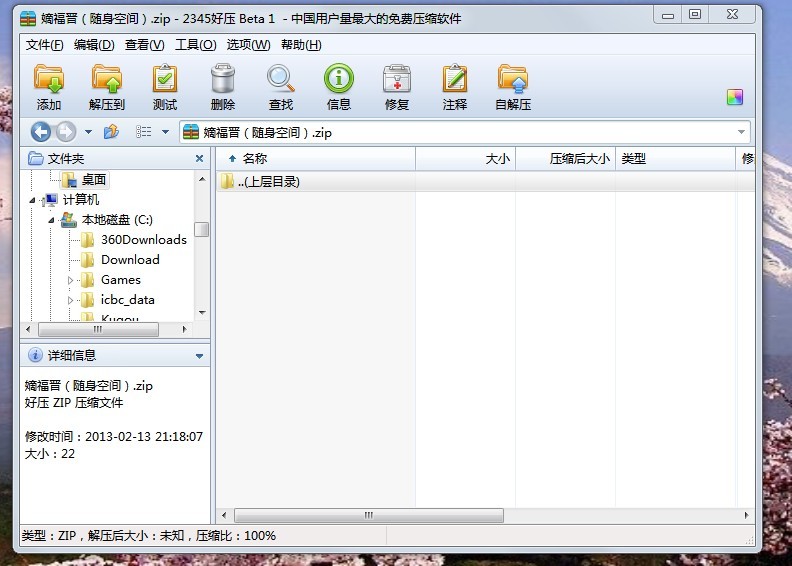Open the 帮助(H) menu
Viewport: 792px width, 566px height.
pyautogui.click(x=301, y=45)
